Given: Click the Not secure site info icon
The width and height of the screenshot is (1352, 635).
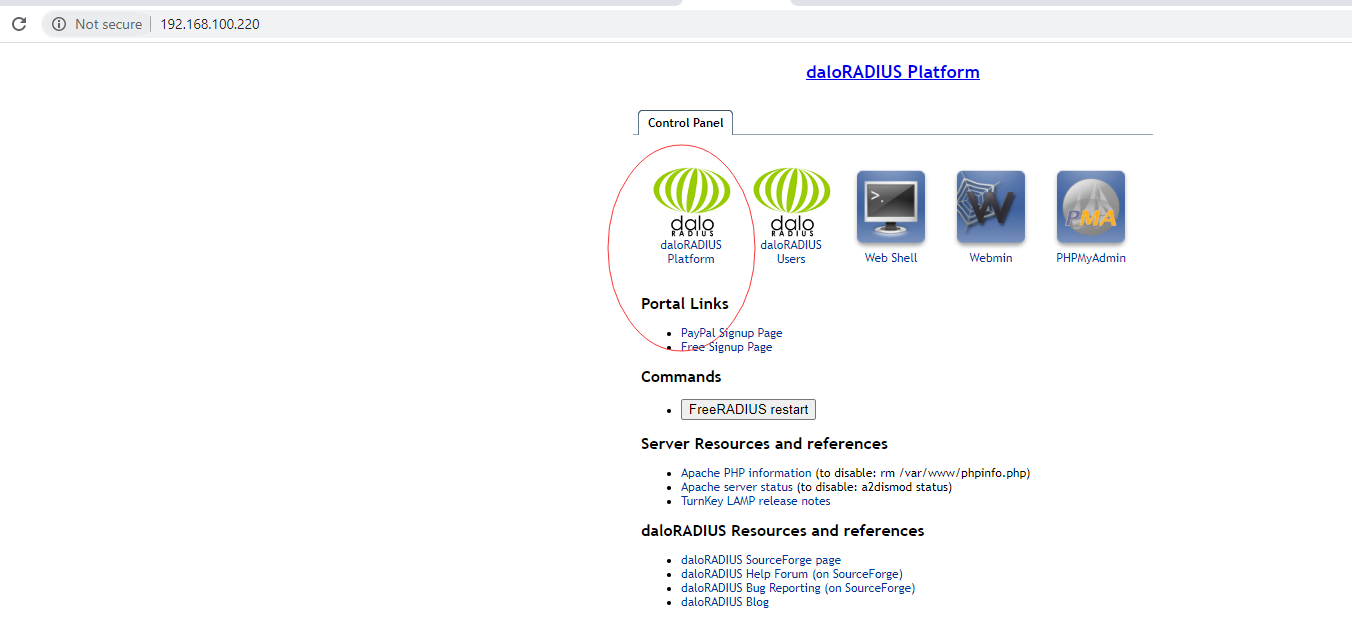Looking at the screenshot, I should click(x=59, y=24).
